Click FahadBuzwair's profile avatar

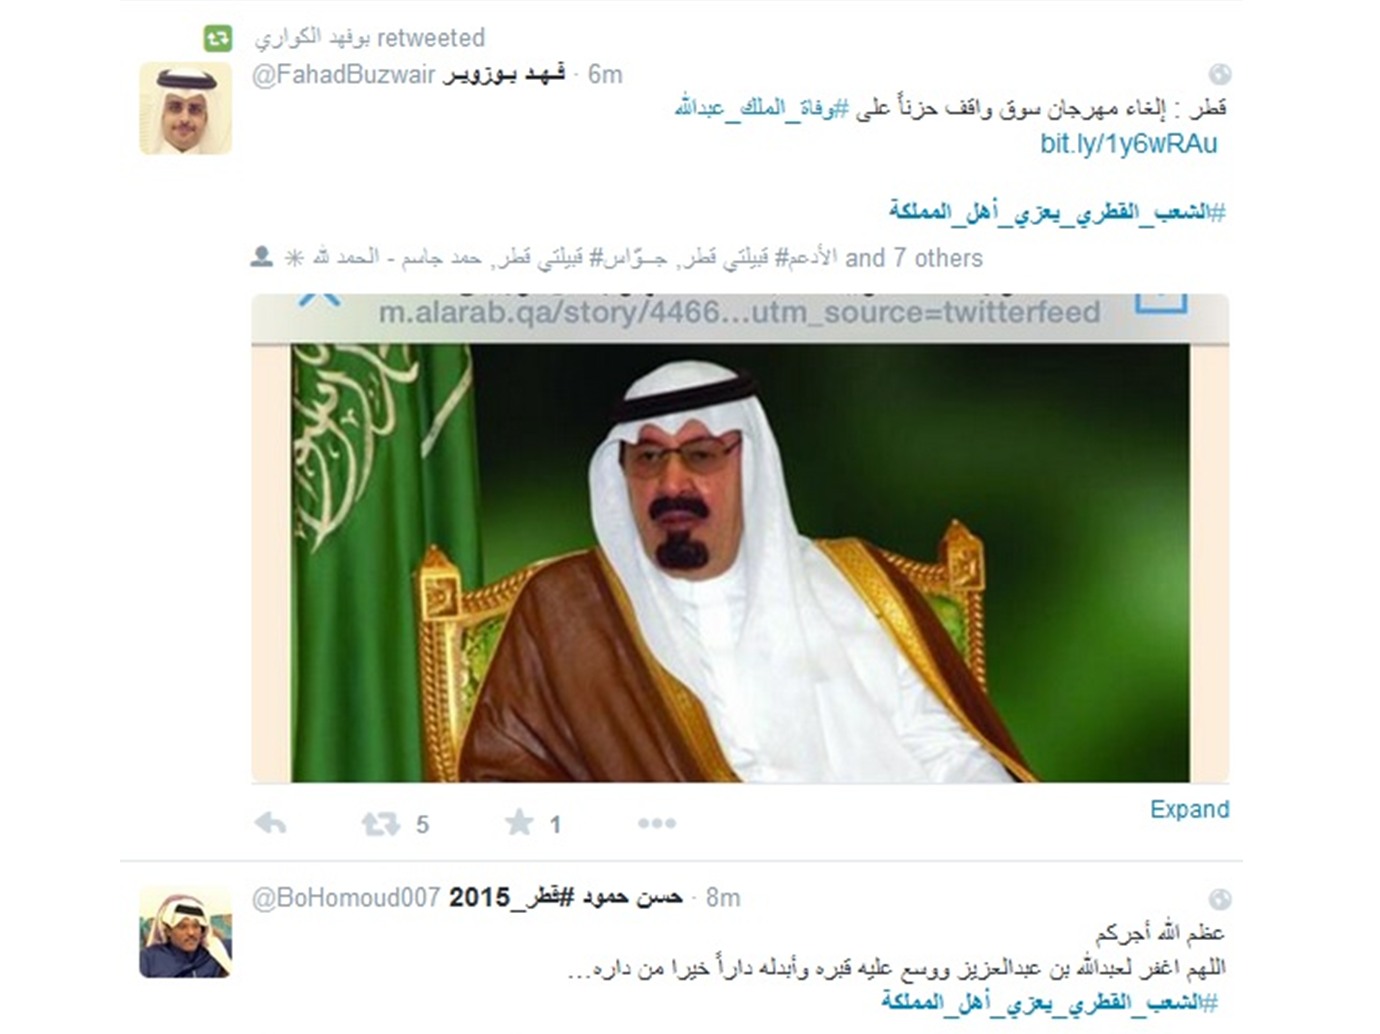click(x=186, y=108)
